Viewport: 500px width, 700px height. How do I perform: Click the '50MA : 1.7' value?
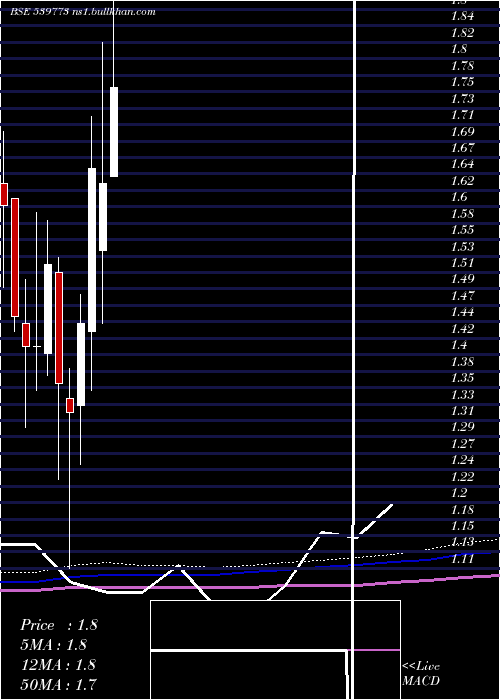(58, 684)
